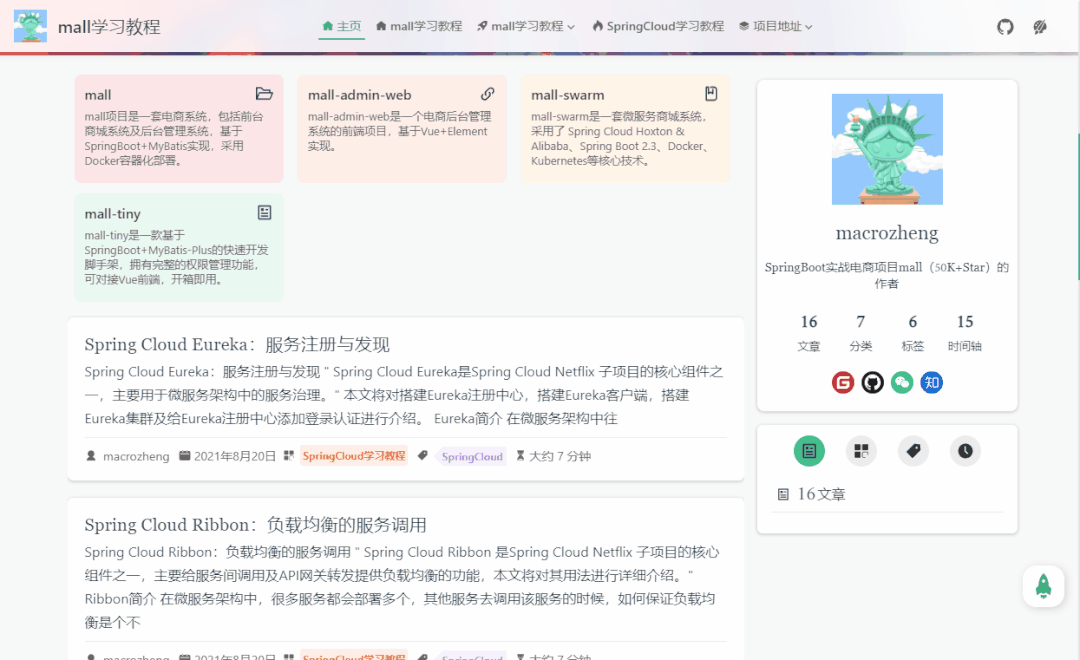The image size is (1080, 660).
Task: Click the SpringCloud tag on Eureka article
Action: click(472, 456)
